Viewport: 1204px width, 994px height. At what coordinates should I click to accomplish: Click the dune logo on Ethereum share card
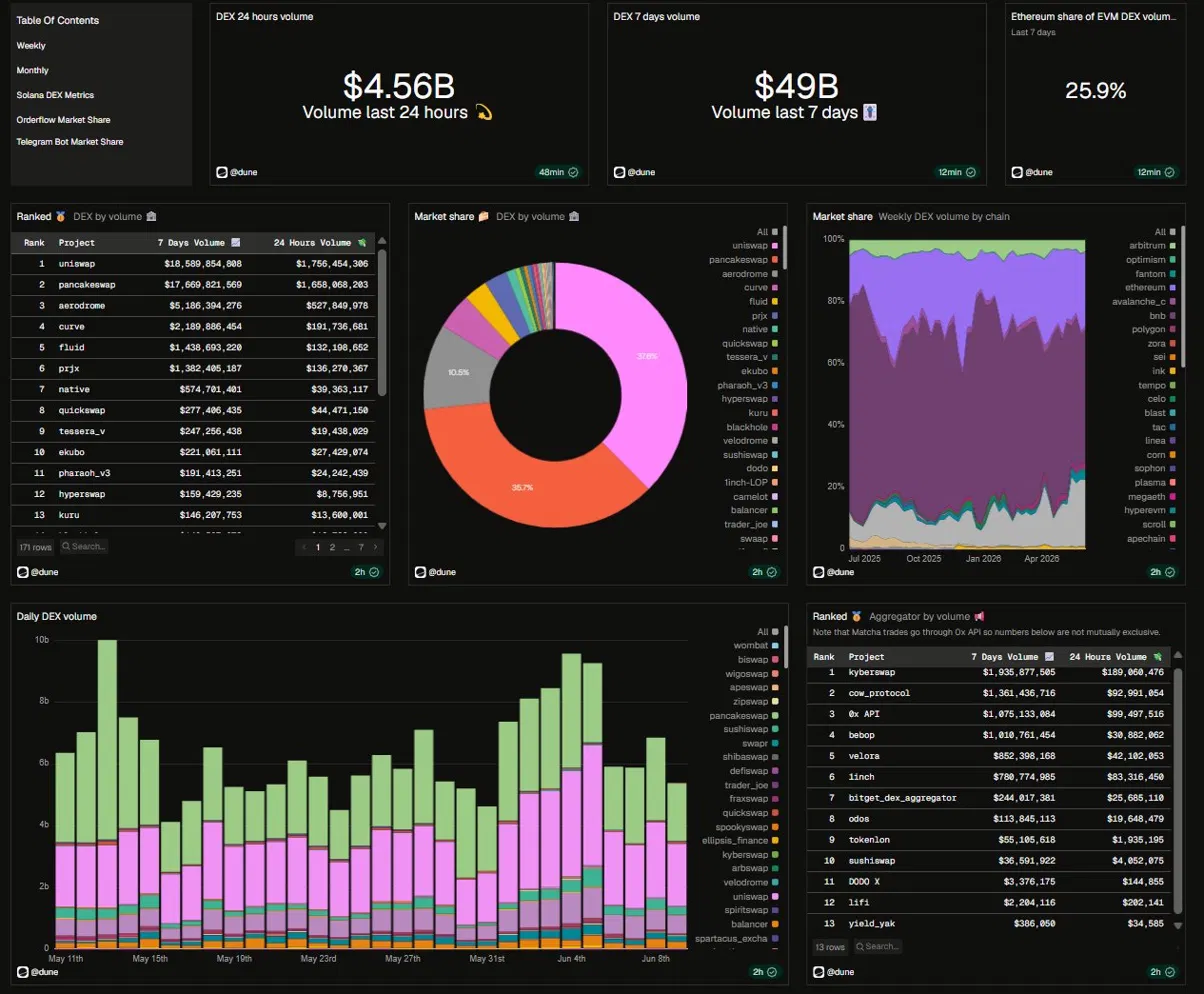point(1017,172)
